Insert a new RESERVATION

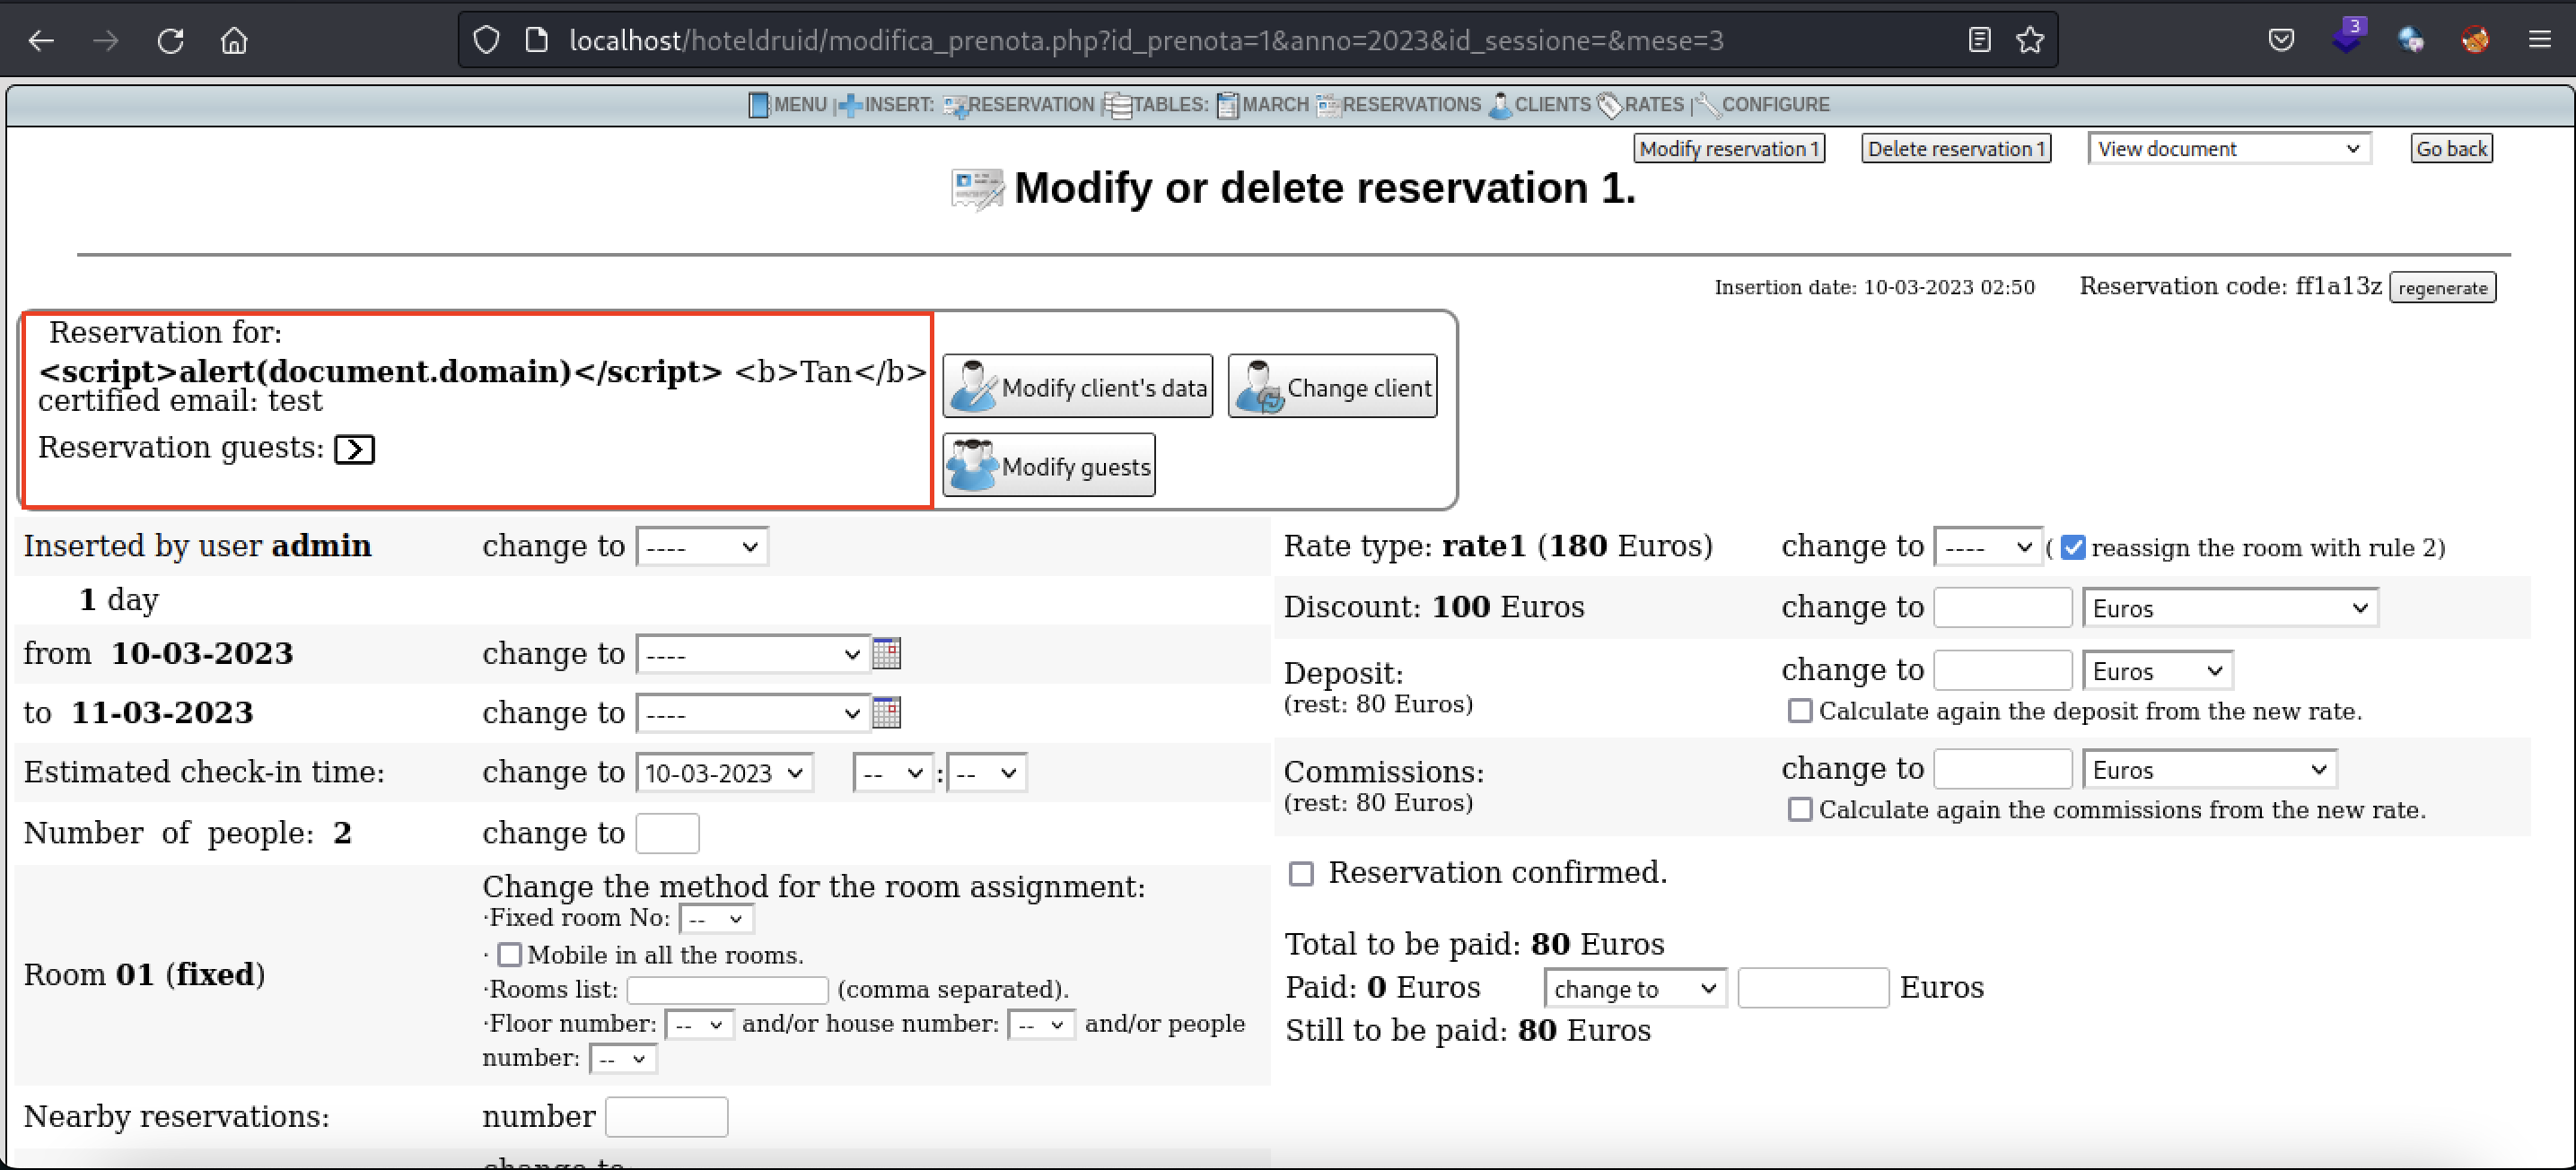coord(1019,104)
